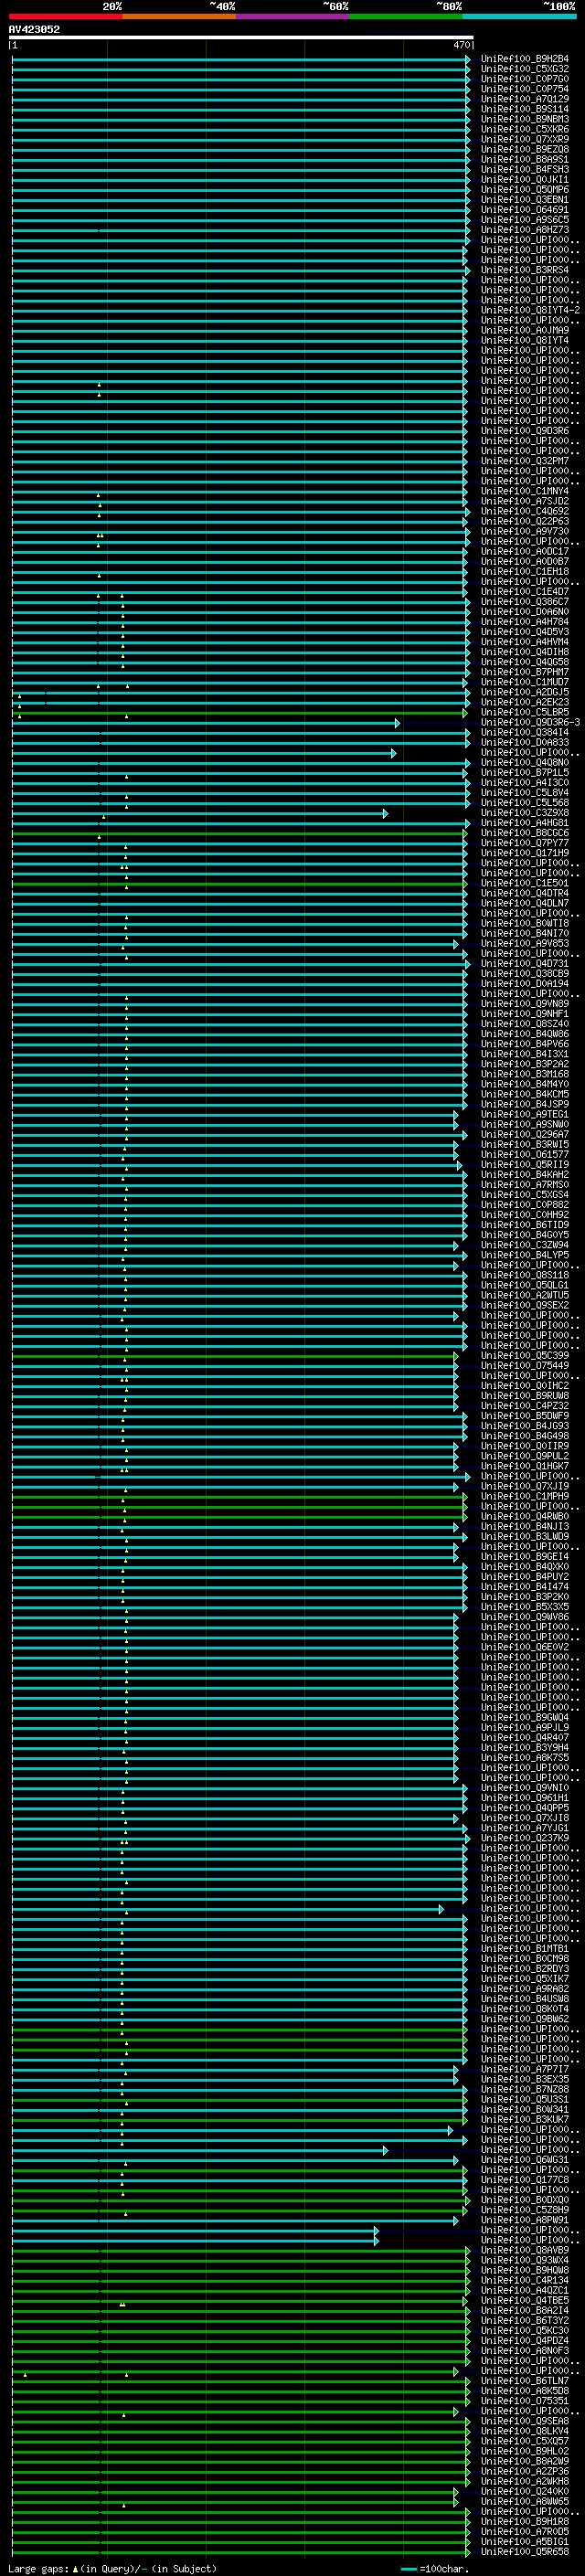The height and width of the screenshot is (2576, 585).
Task: Select the UniRef100_A8PW91 label
Action: point(525,2219)
